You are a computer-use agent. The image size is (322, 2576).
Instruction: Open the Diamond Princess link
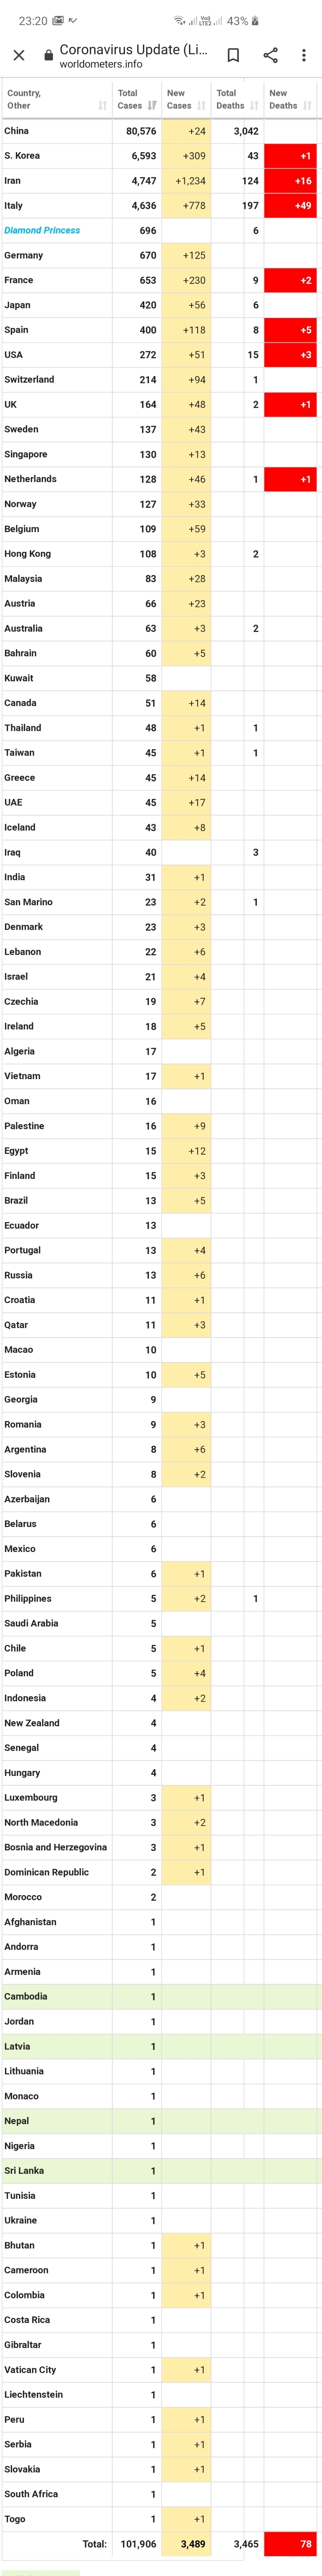click(42, 230)
